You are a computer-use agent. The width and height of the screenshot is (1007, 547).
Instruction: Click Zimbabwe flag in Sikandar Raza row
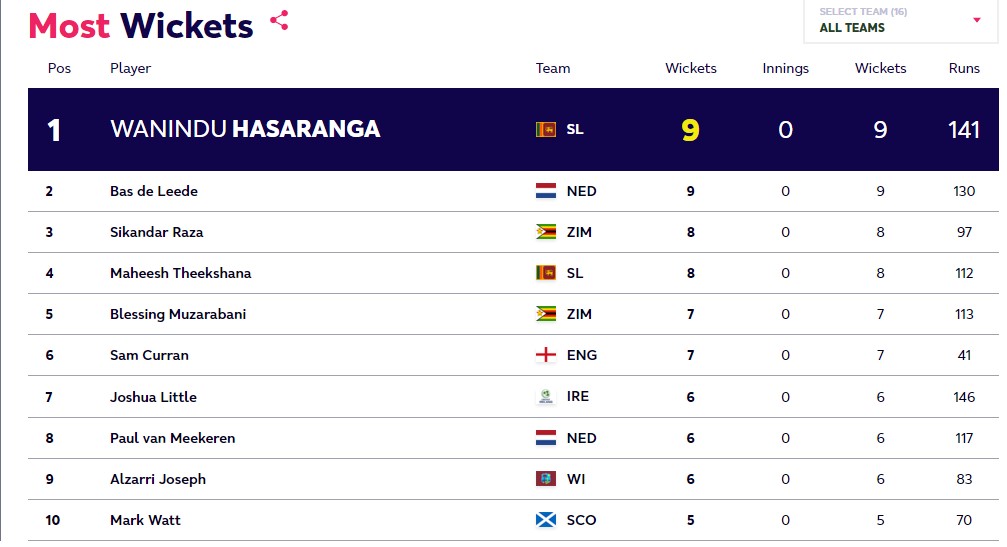click(x=546, y=232)
